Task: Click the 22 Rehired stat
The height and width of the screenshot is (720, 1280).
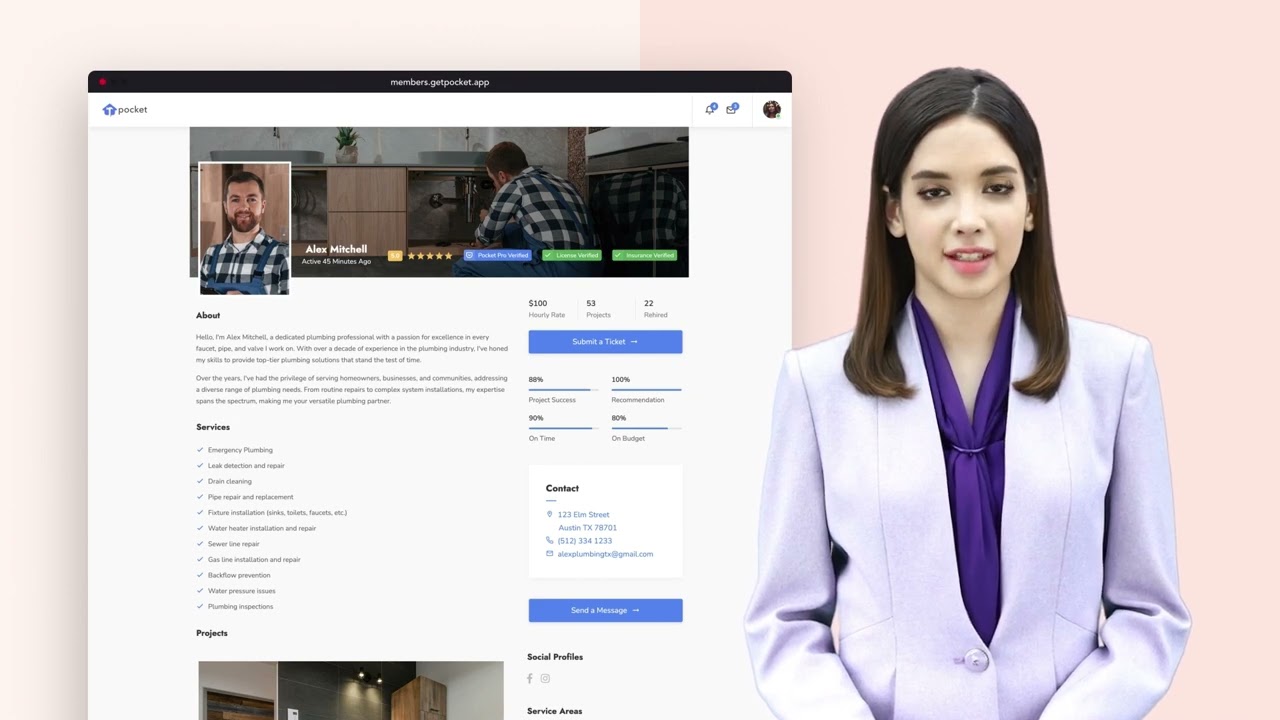Action: tap(655, 308)
